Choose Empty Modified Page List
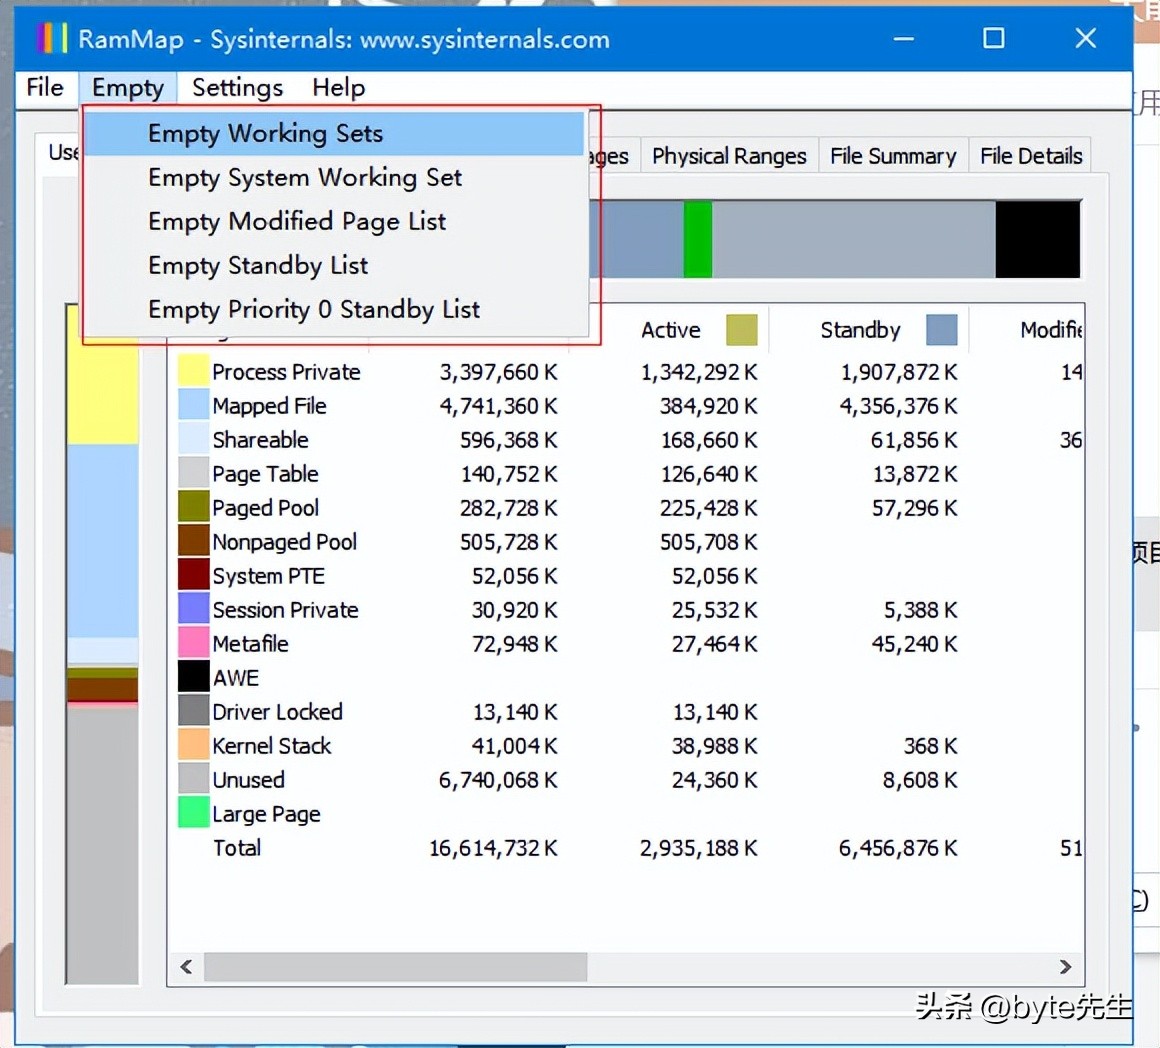The image size is (1160, 1048). click(x=334, y=221)
